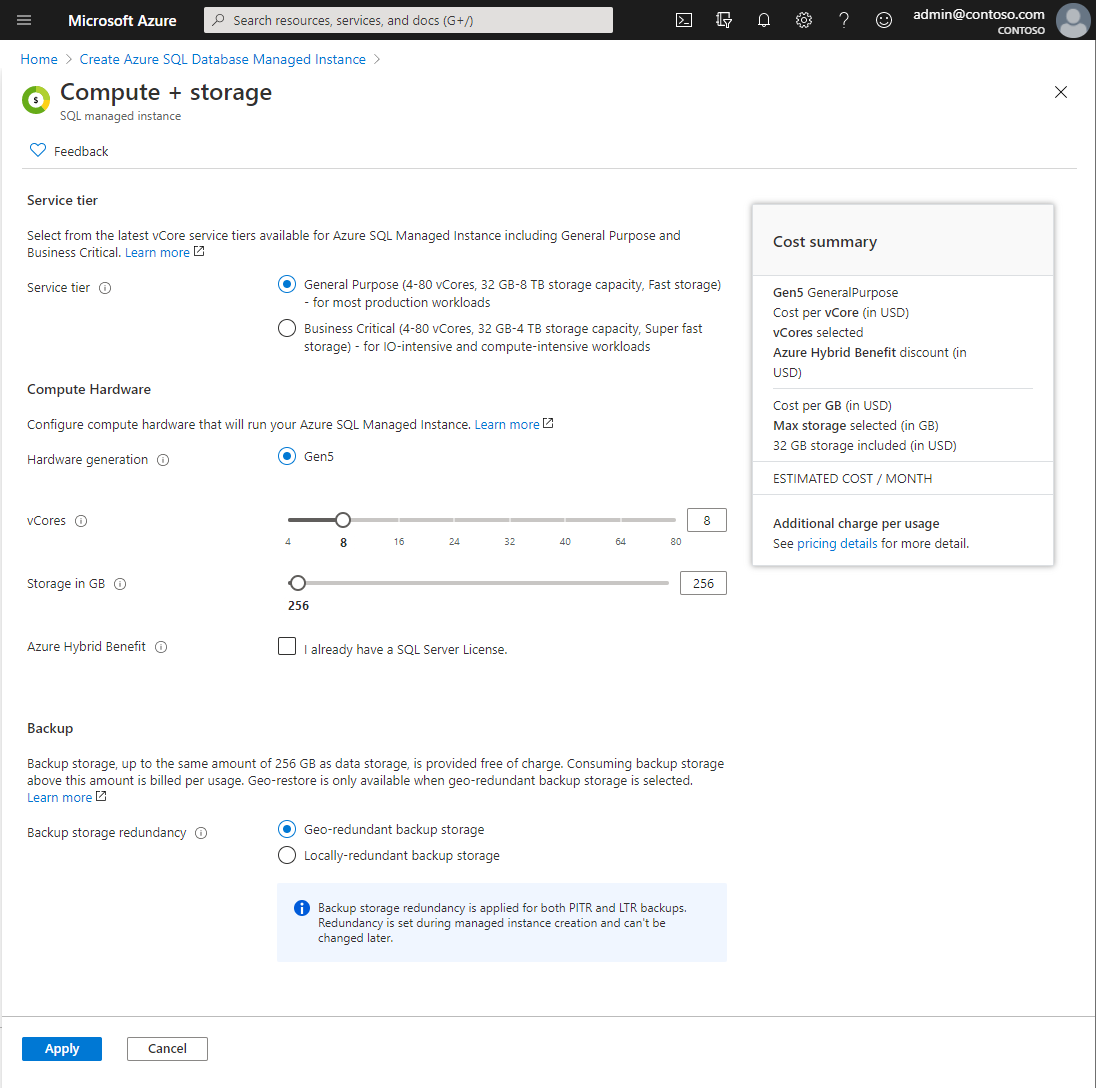Send a smiley feedback from the top bar
The height and width of the screenshot is (1088, 1096).
(x=883, y=20)
